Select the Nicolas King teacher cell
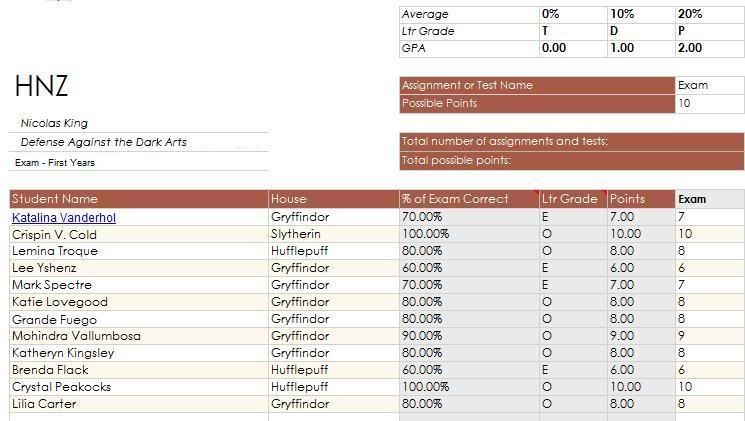Screen dimensions: 745x421 pos(139,124)
